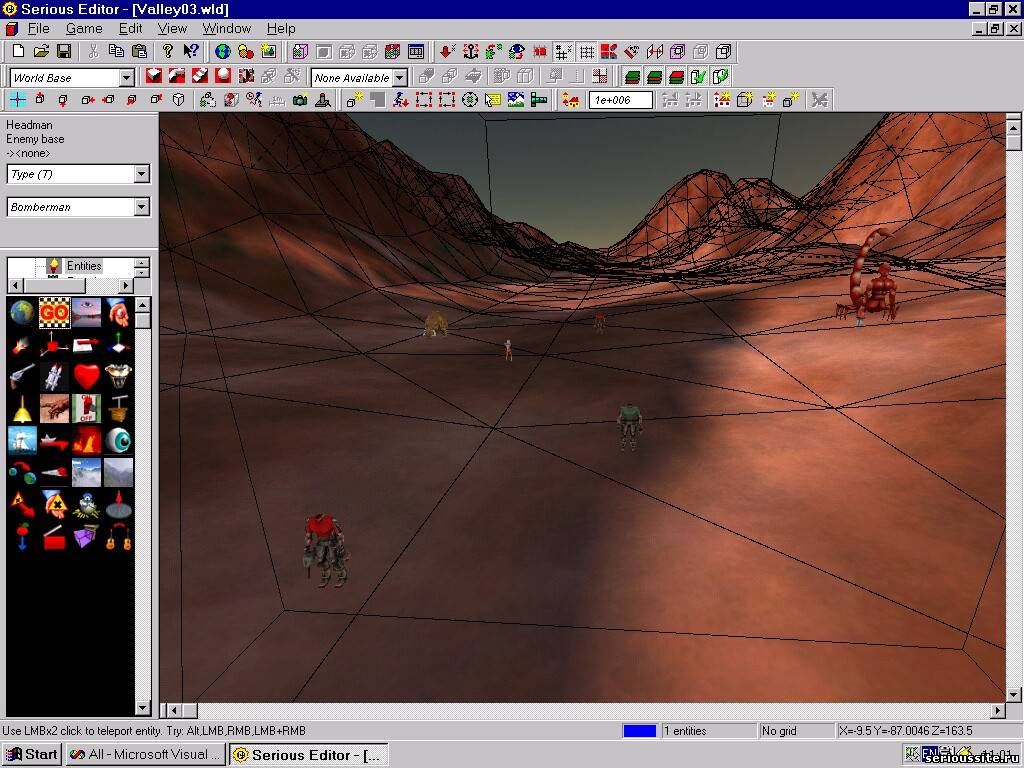Image resolution: width=1024 pixels, height=768 pixels.
Task: Open the Edit menu
Action: [x=130, y=28]
